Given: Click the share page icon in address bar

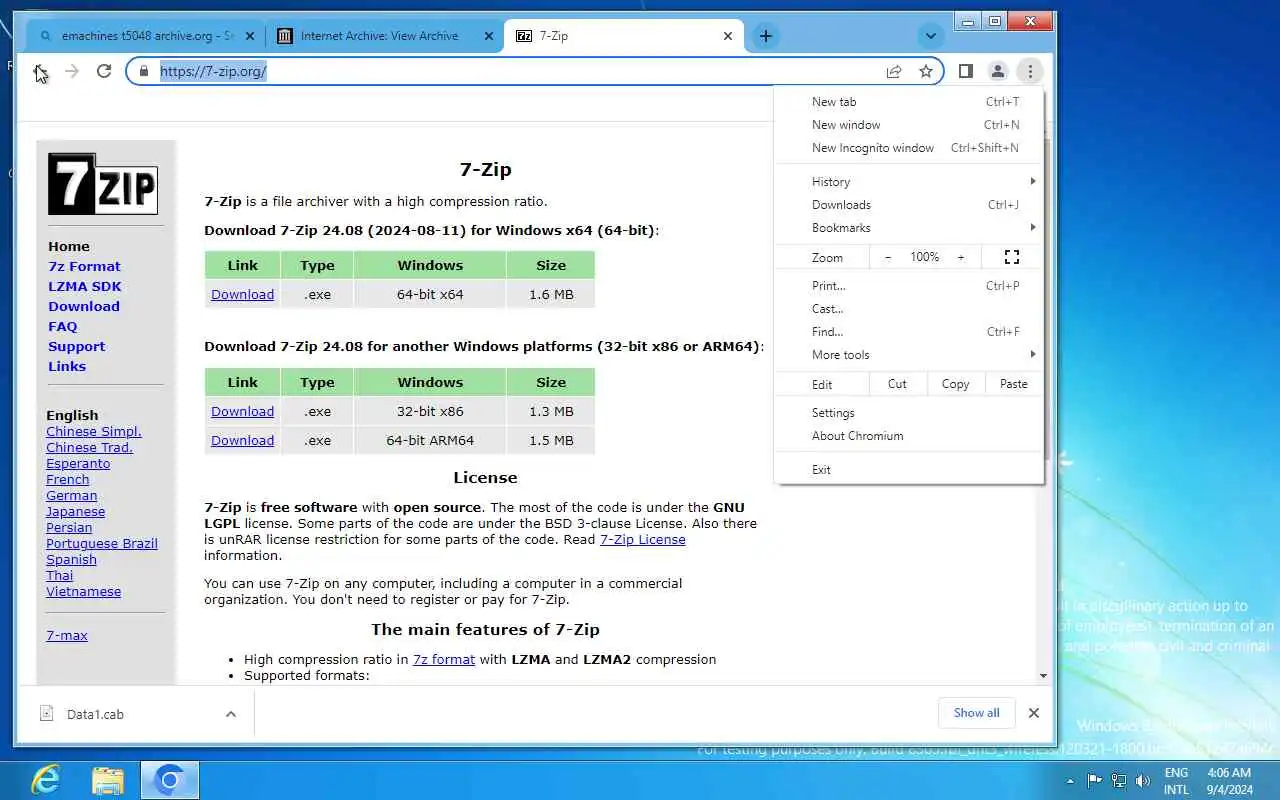Looking at the screenshot, I should pos(894,71).
